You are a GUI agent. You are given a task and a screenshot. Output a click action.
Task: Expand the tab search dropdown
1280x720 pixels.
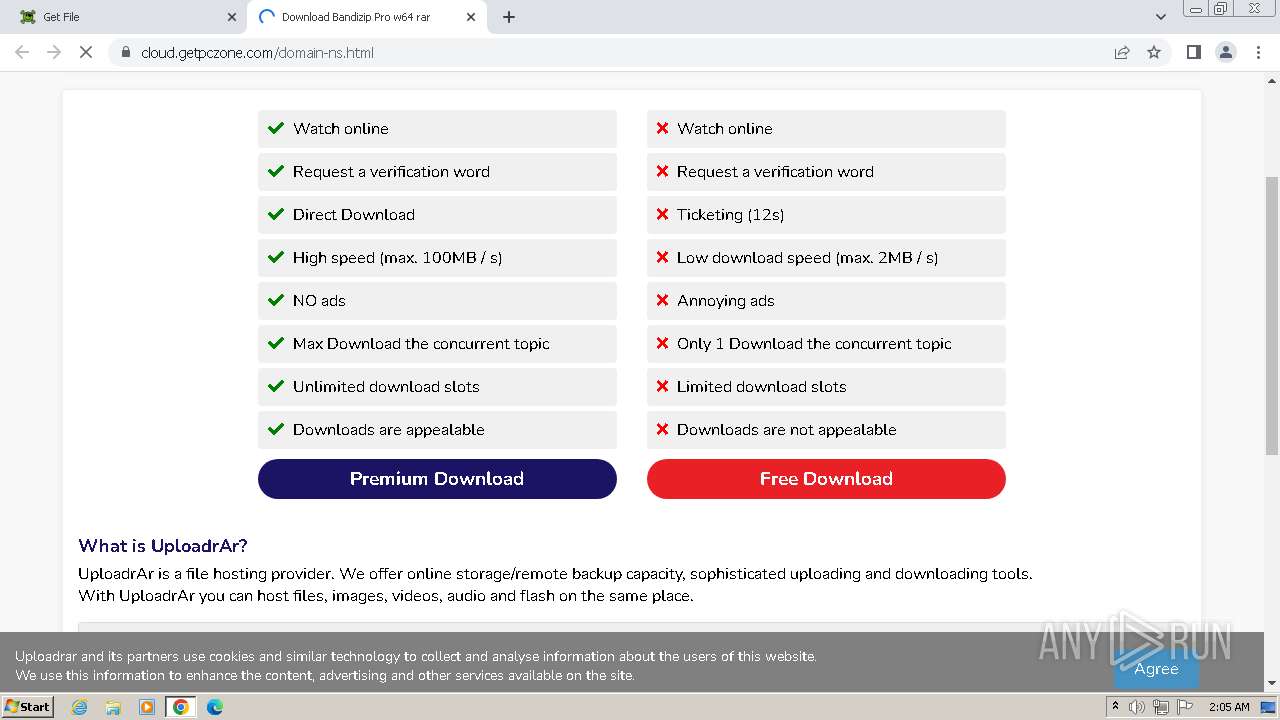pyautogui.click(x=1160, y=17)
